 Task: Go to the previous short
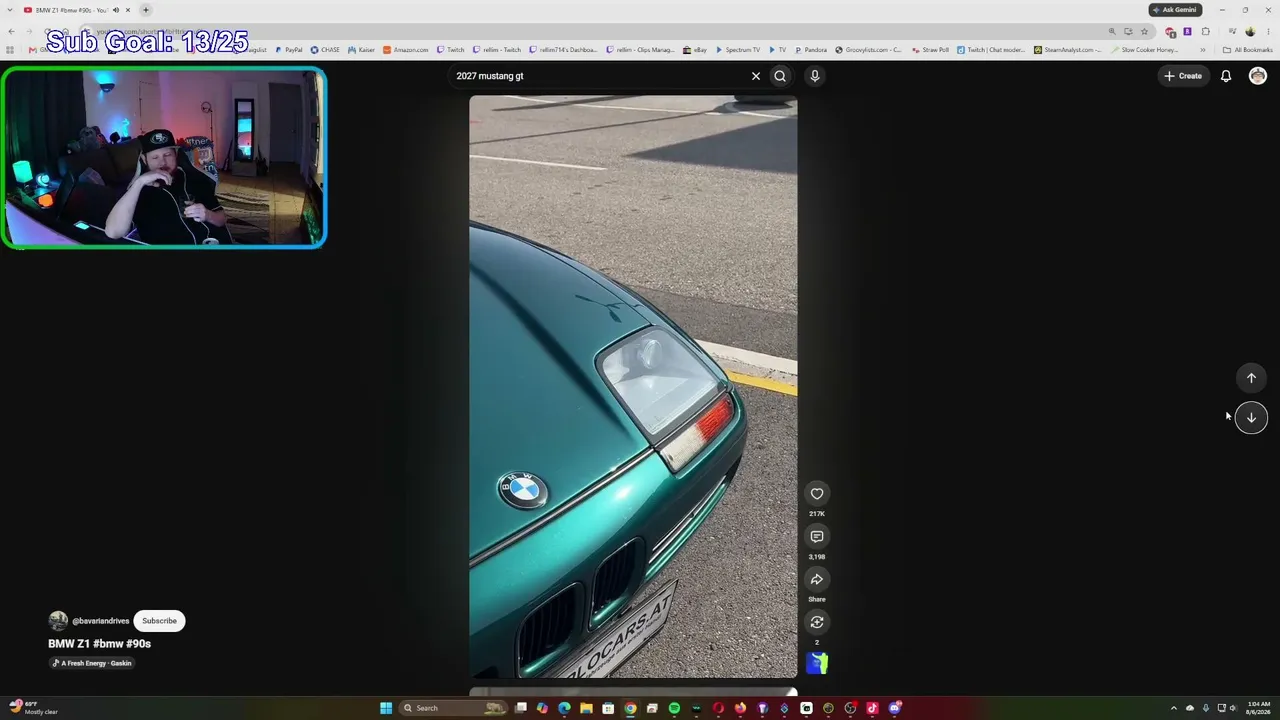(1251, 378)
